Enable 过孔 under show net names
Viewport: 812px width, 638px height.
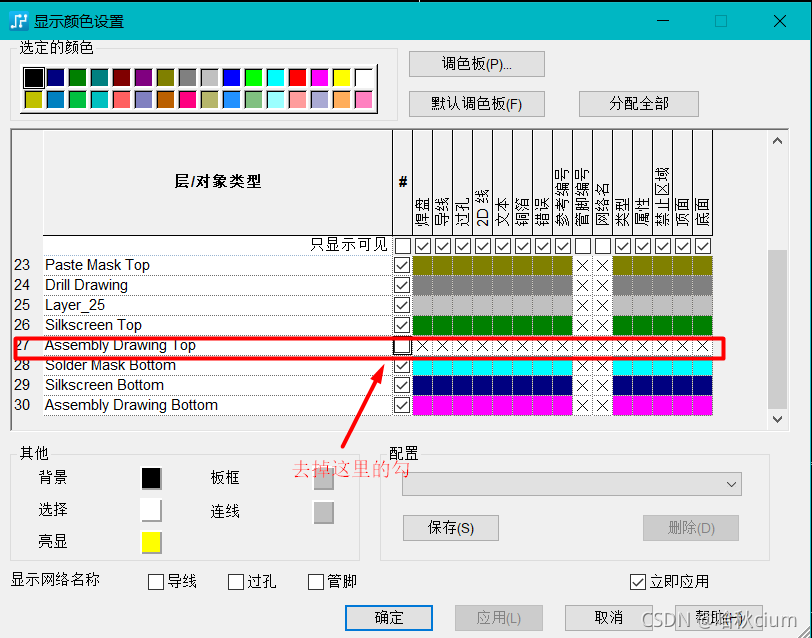pos(236,582)
